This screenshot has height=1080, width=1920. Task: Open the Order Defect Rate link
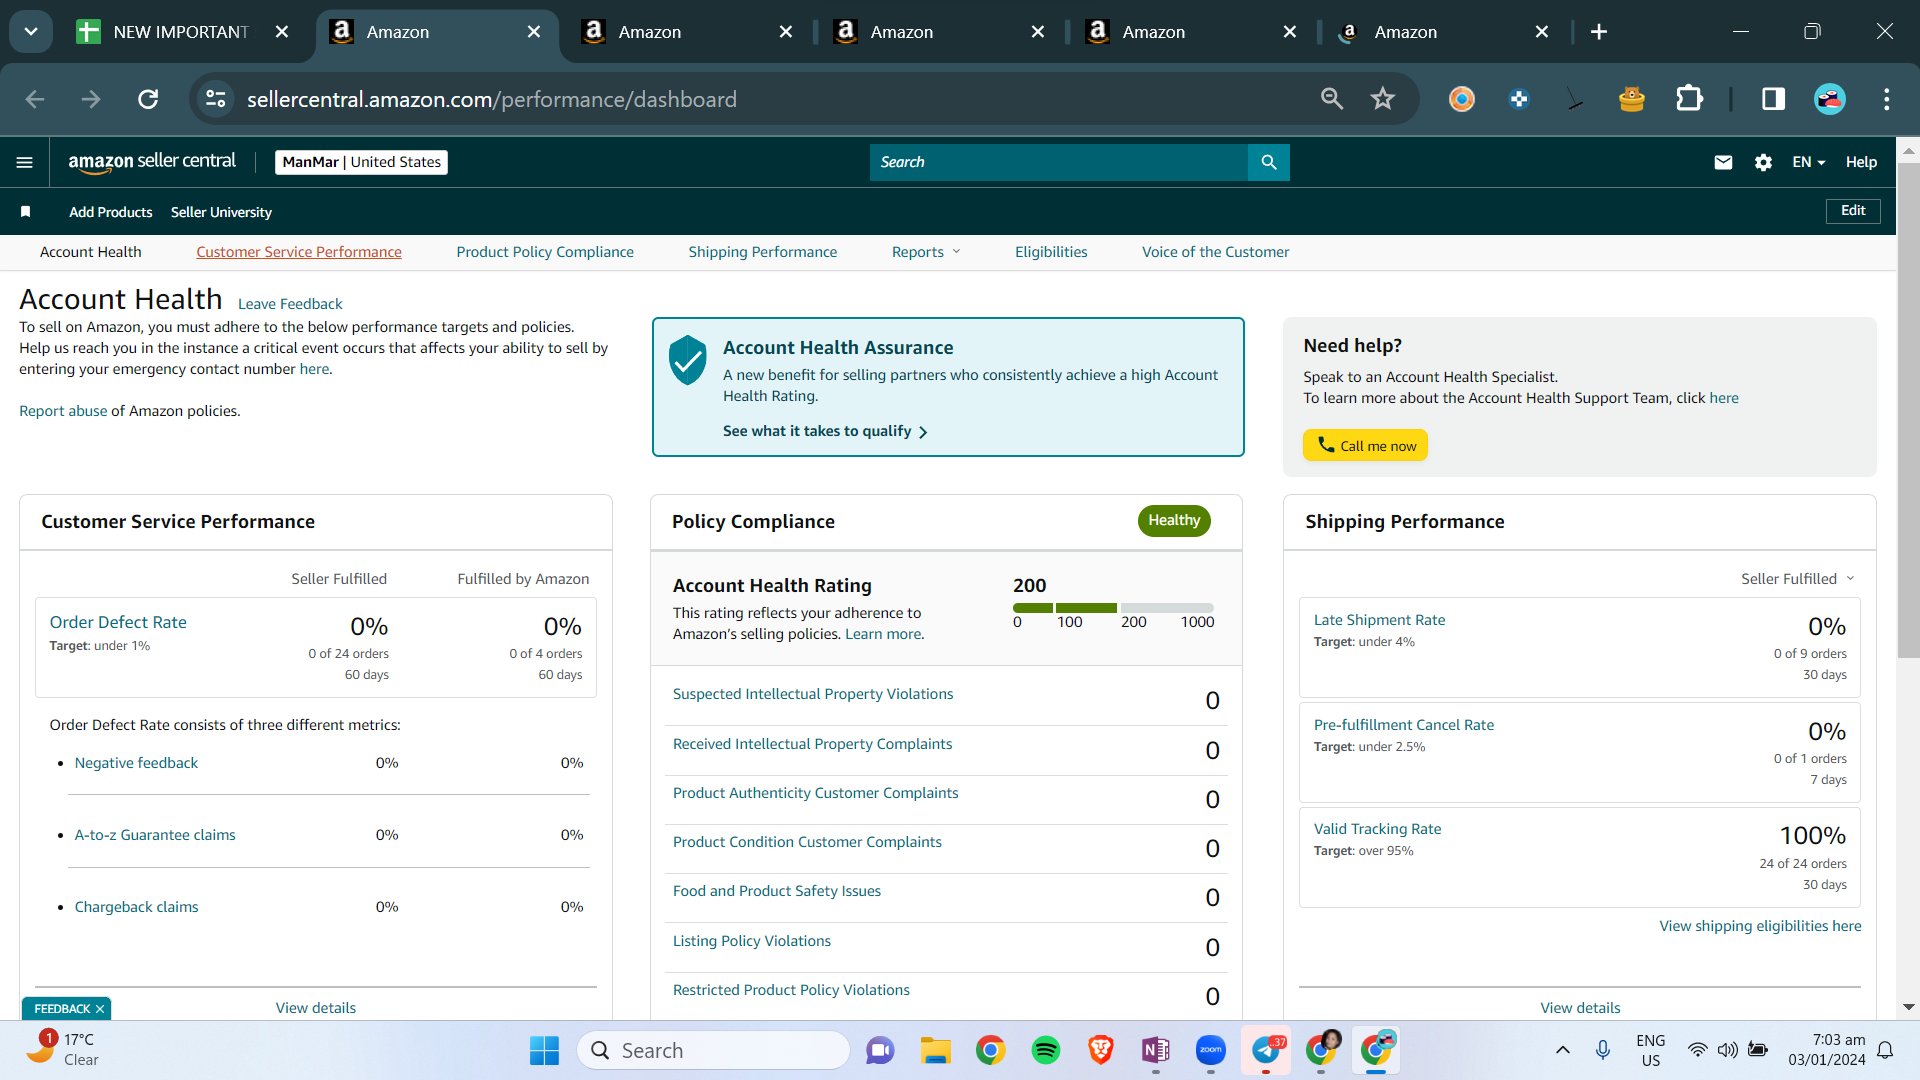[118, 622]
